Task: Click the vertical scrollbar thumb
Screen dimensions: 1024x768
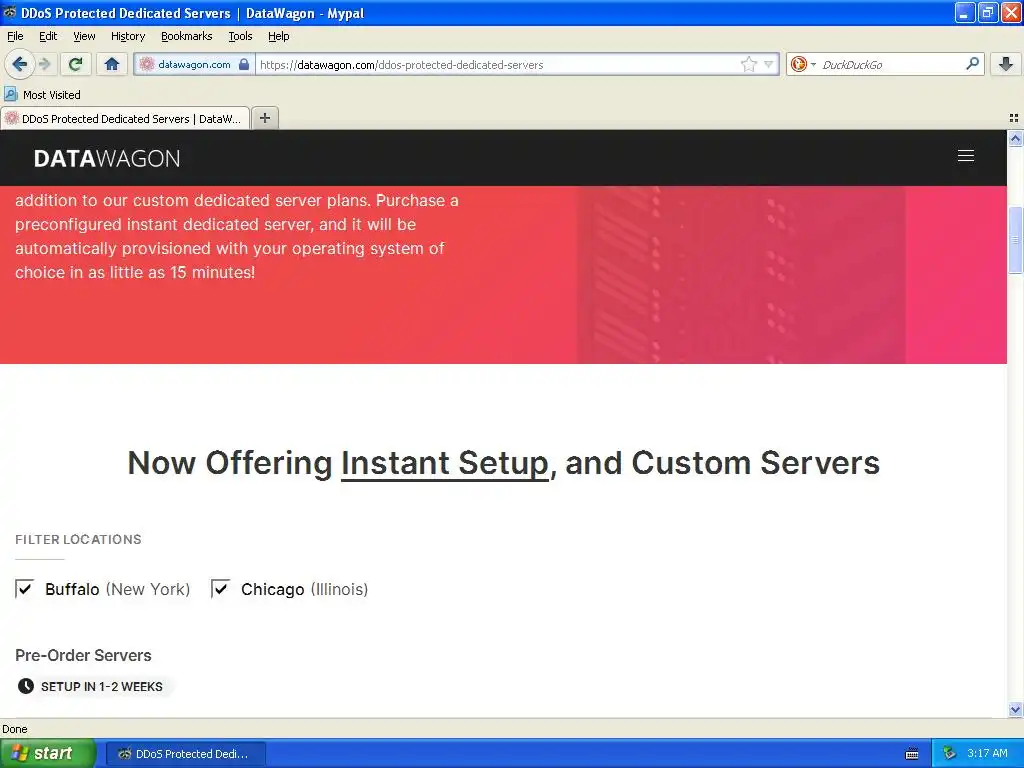Action: click(x=1015, y=240)
